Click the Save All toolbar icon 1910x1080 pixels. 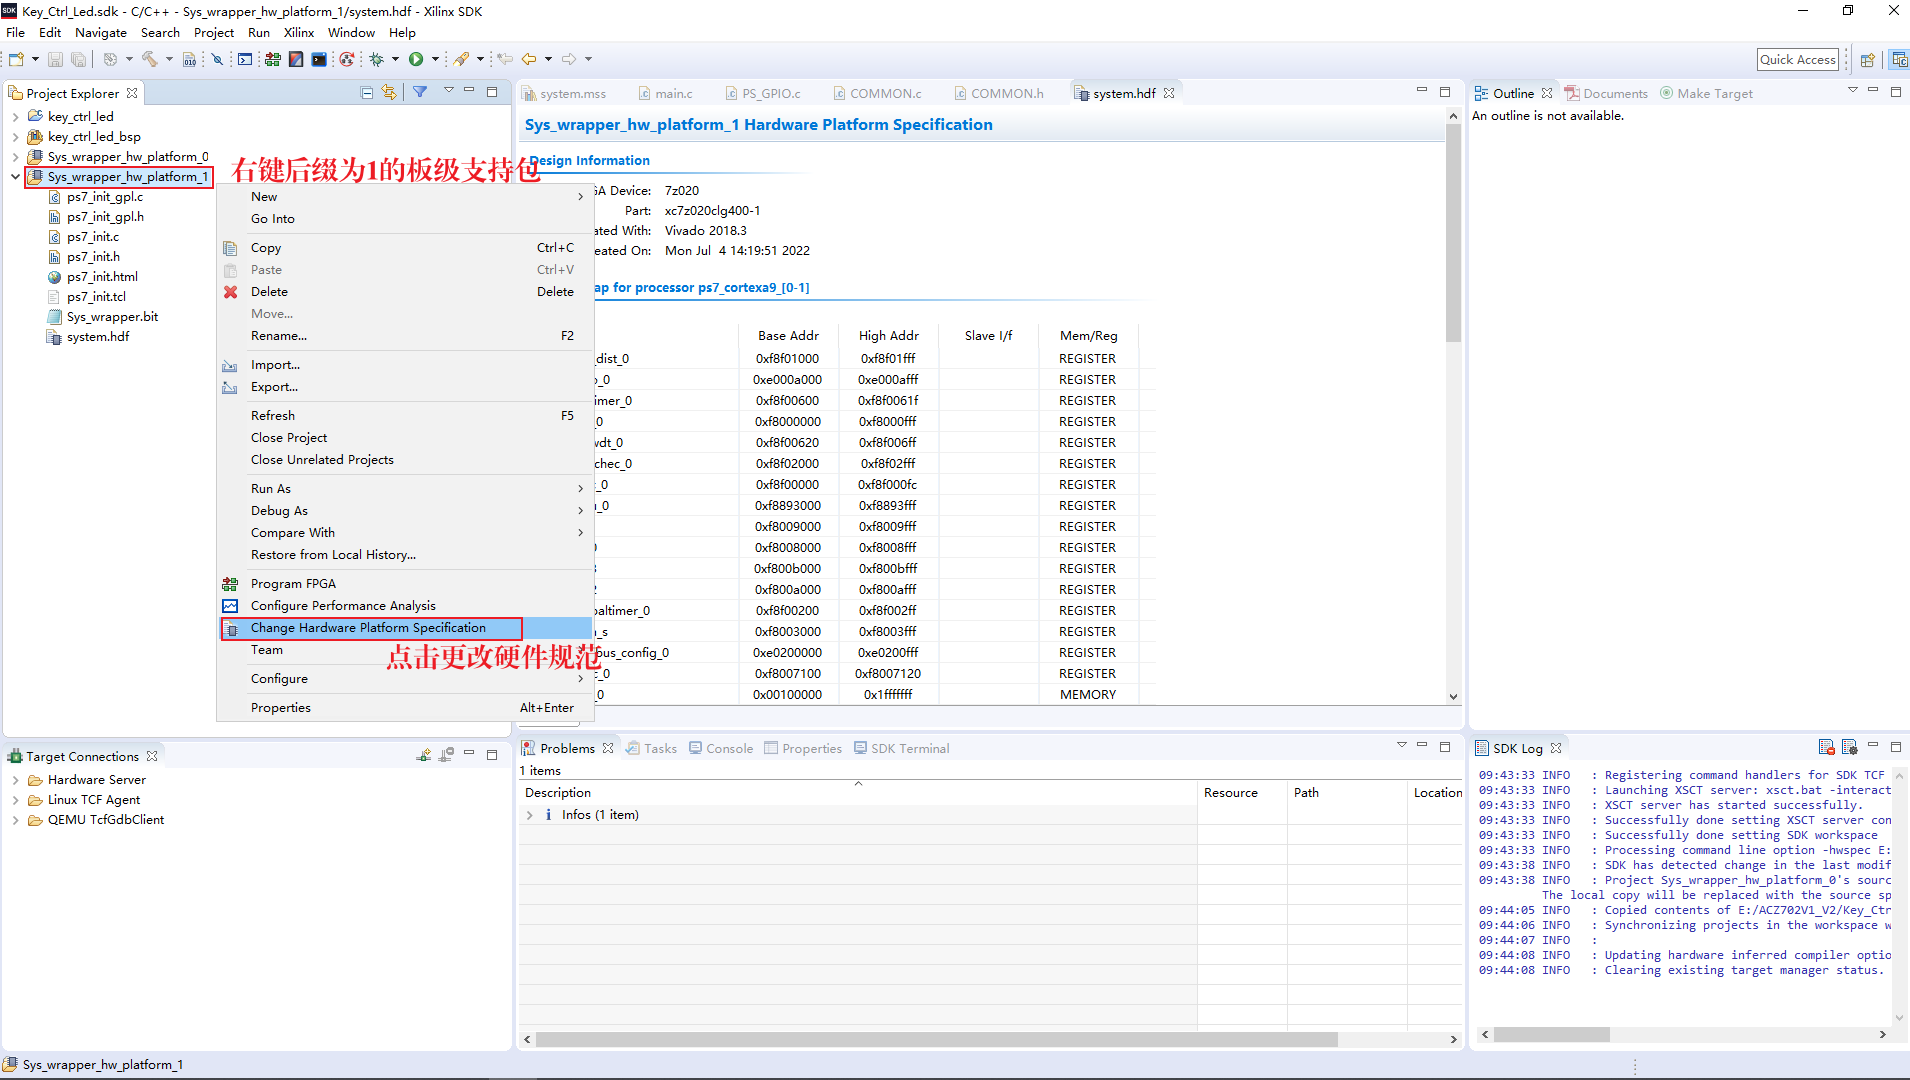(78, 59)
